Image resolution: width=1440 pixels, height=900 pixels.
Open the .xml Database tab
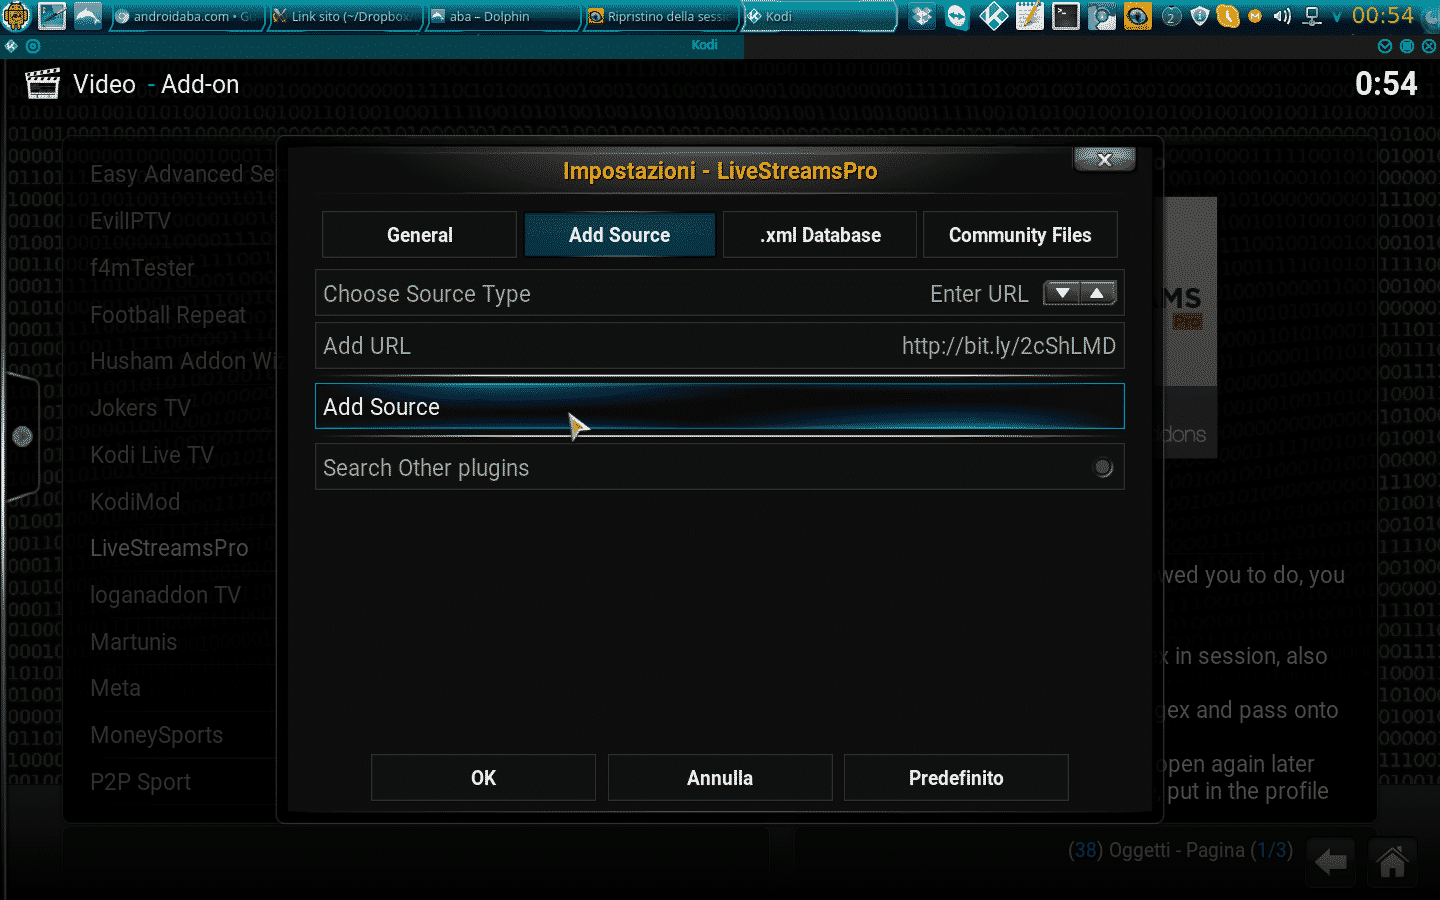820,235
